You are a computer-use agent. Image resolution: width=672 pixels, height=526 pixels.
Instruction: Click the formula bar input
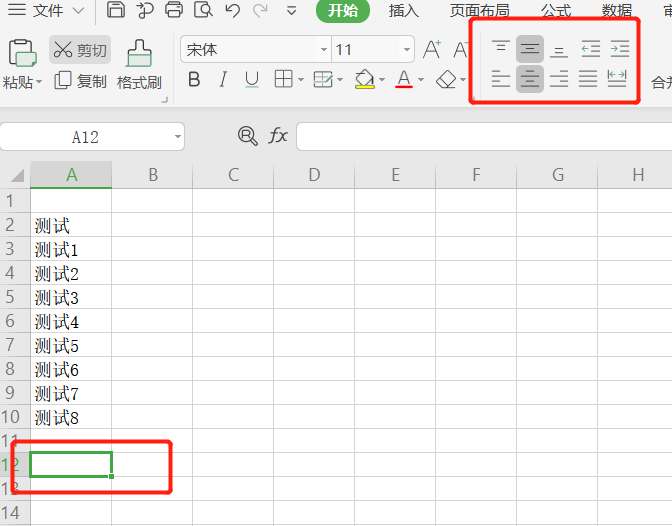tap(484, 136)
